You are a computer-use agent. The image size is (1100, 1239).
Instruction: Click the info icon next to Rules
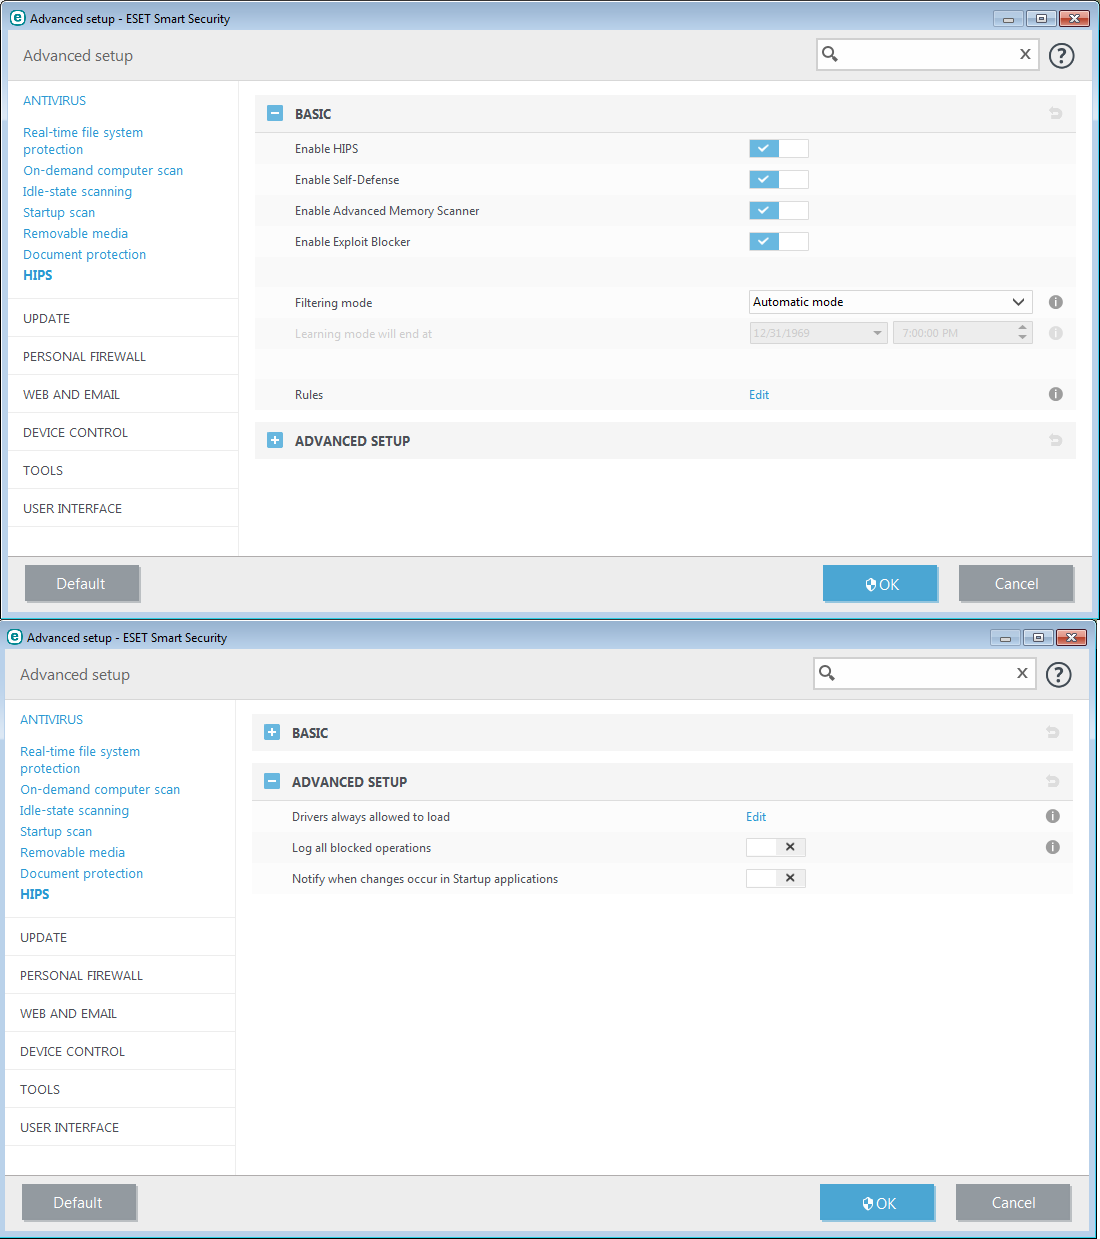pos(1055,394)
